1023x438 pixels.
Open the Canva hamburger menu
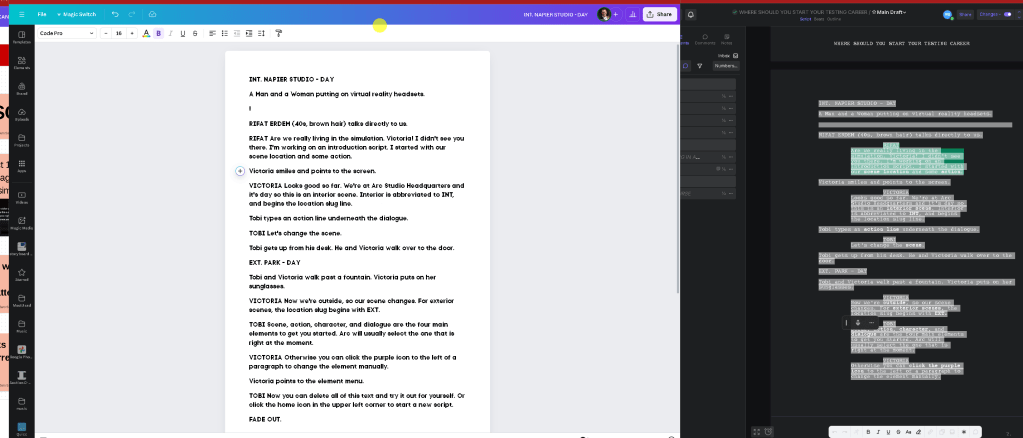point(22,14)
